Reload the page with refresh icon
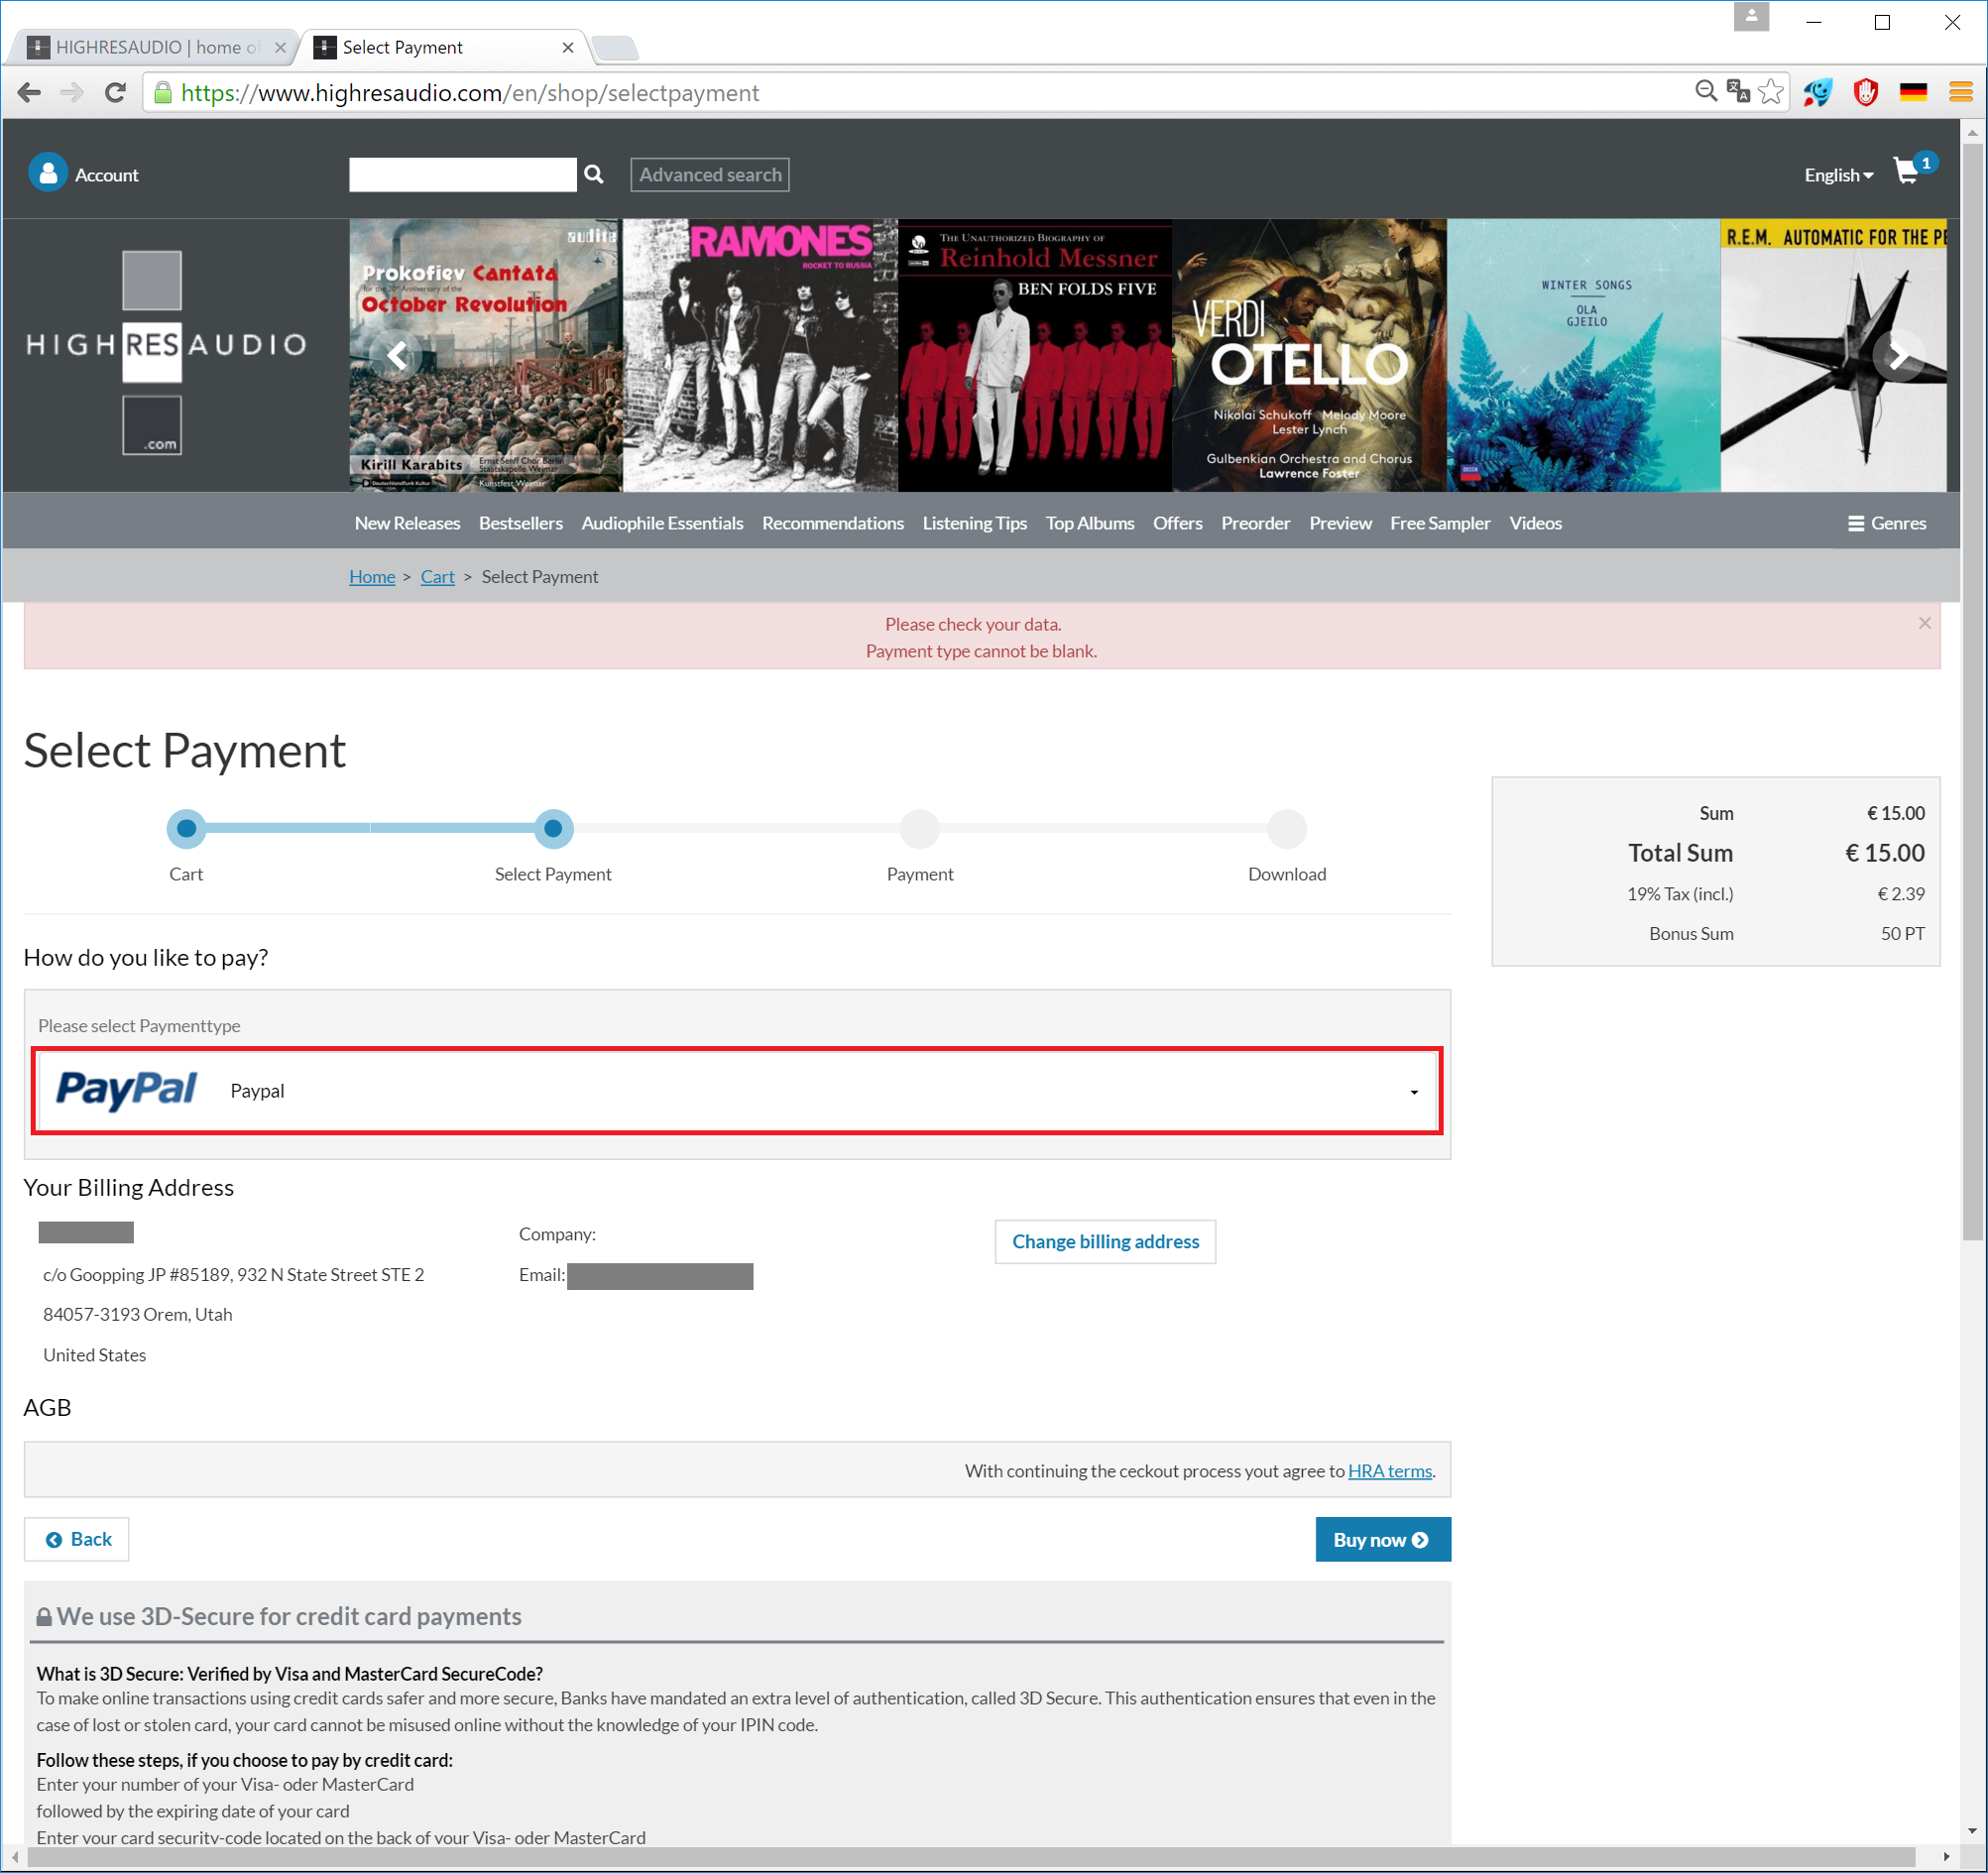The image size is (1988, 1873). pyautogui.click(x=115, y=93)
